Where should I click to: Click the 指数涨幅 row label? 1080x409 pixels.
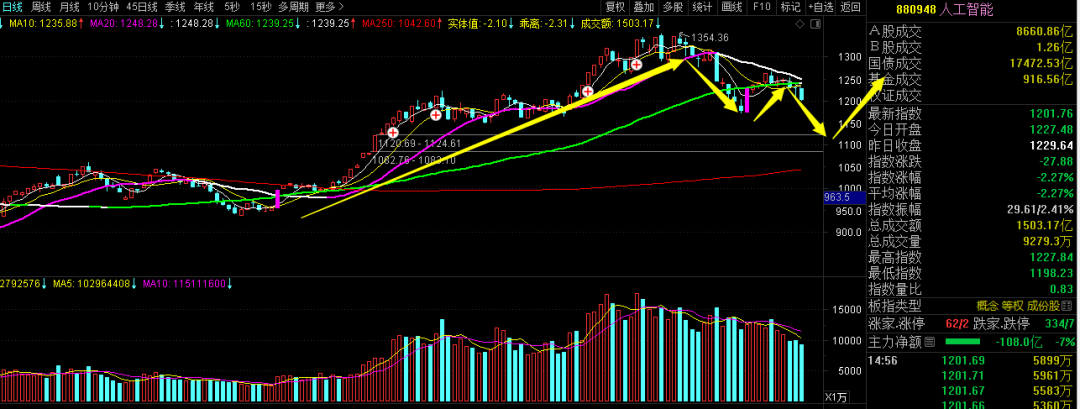coord(895,178)
